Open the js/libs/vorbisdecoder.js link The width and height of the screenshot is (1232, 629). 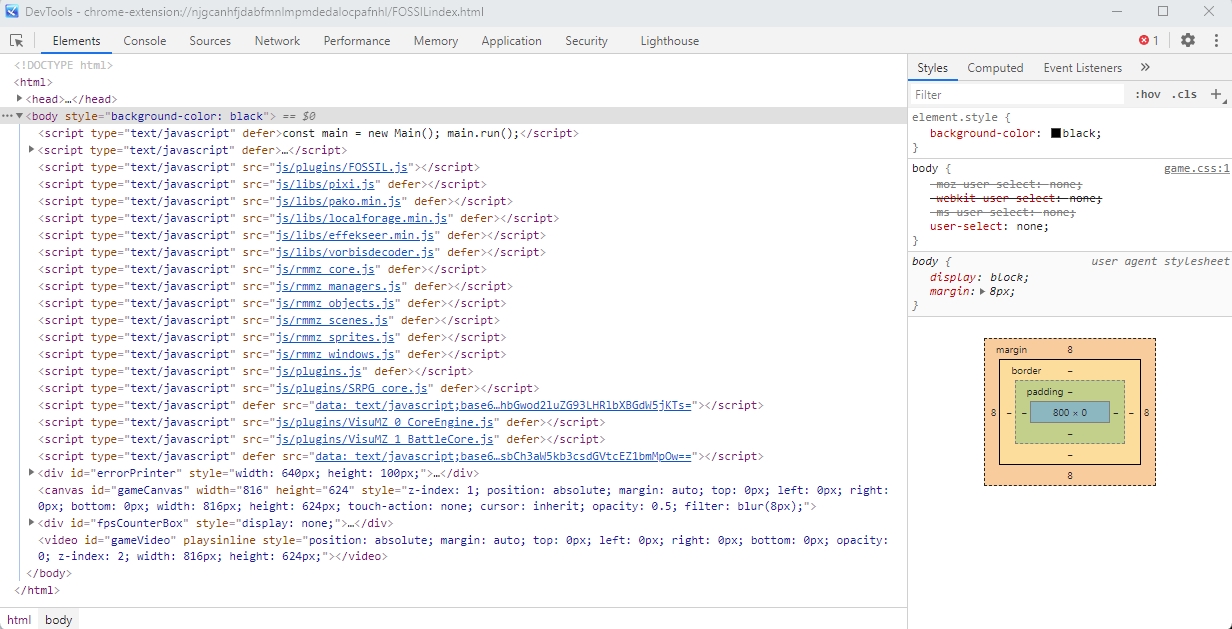coord(356,252)
